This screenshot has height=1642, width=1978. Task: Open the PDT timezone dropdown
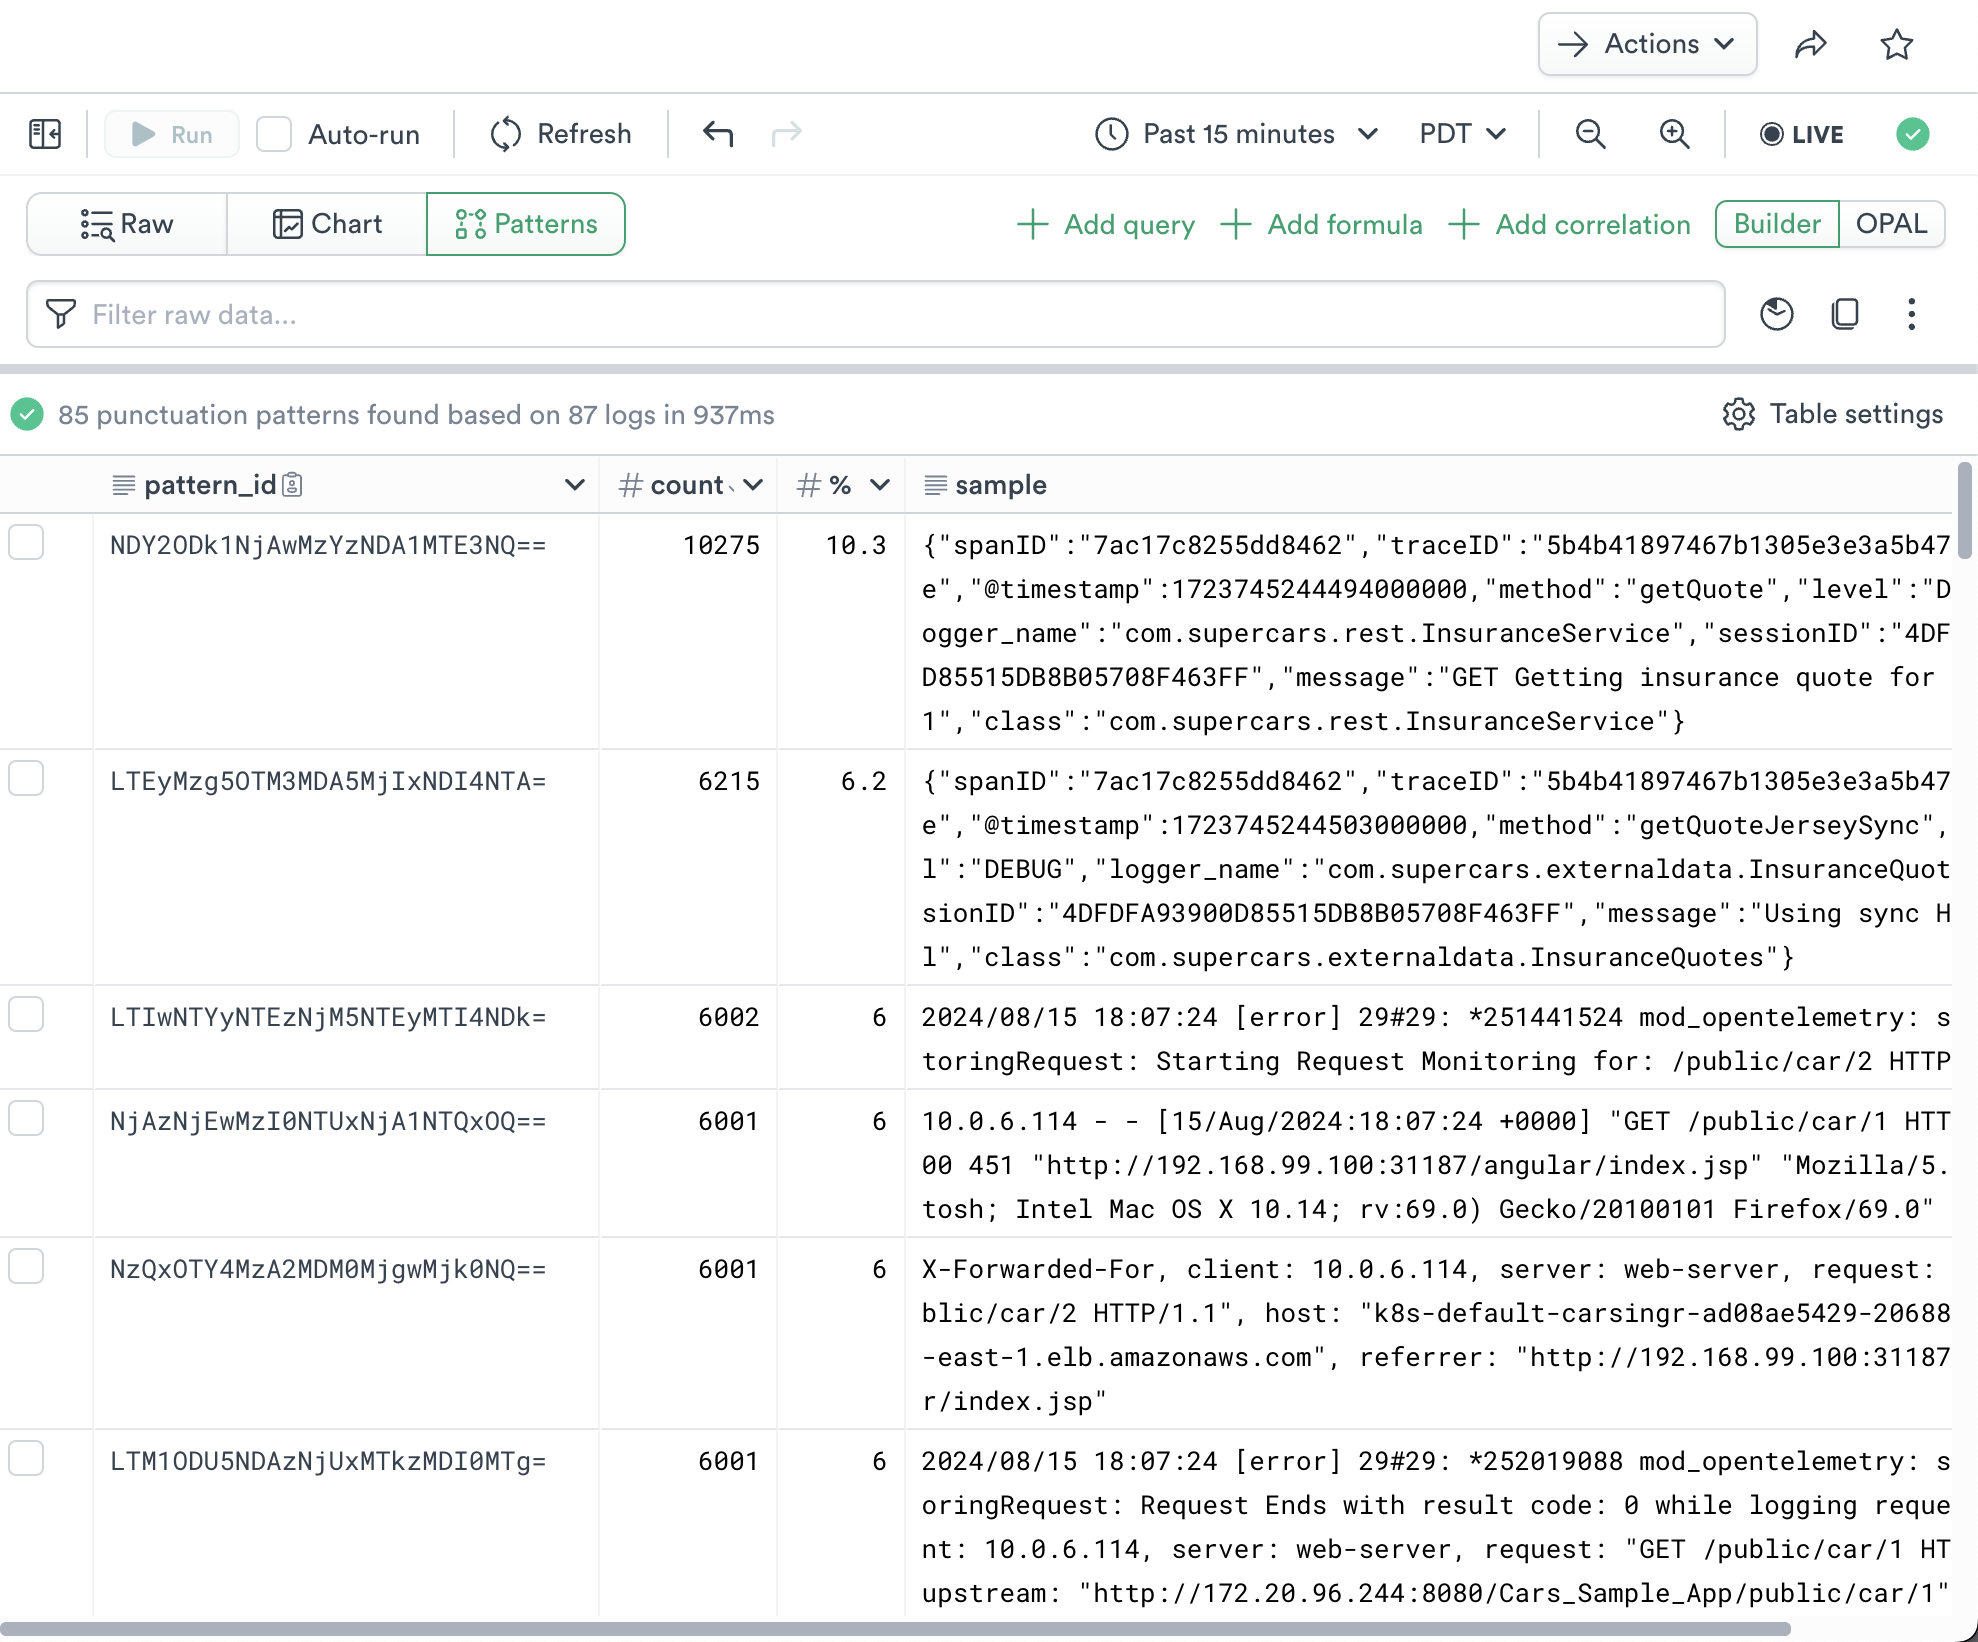(1462, 134)
